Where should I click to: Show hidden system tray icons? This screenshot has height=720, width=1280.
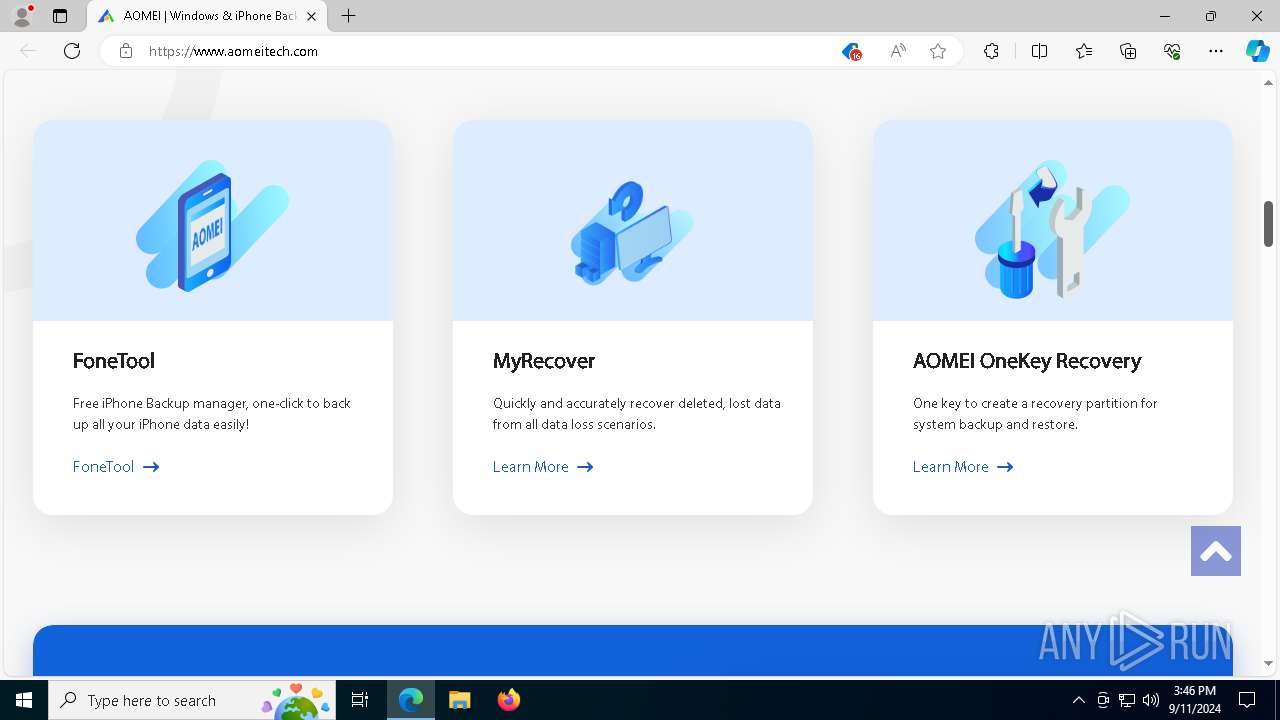tap(1078, 700)
